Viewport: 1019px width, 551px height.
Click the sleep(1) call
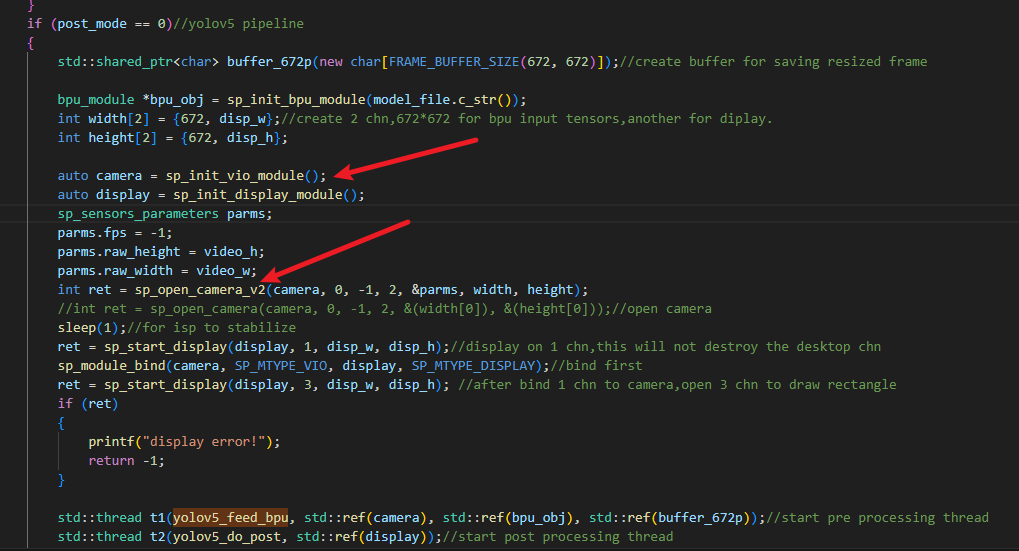point(88,328)
